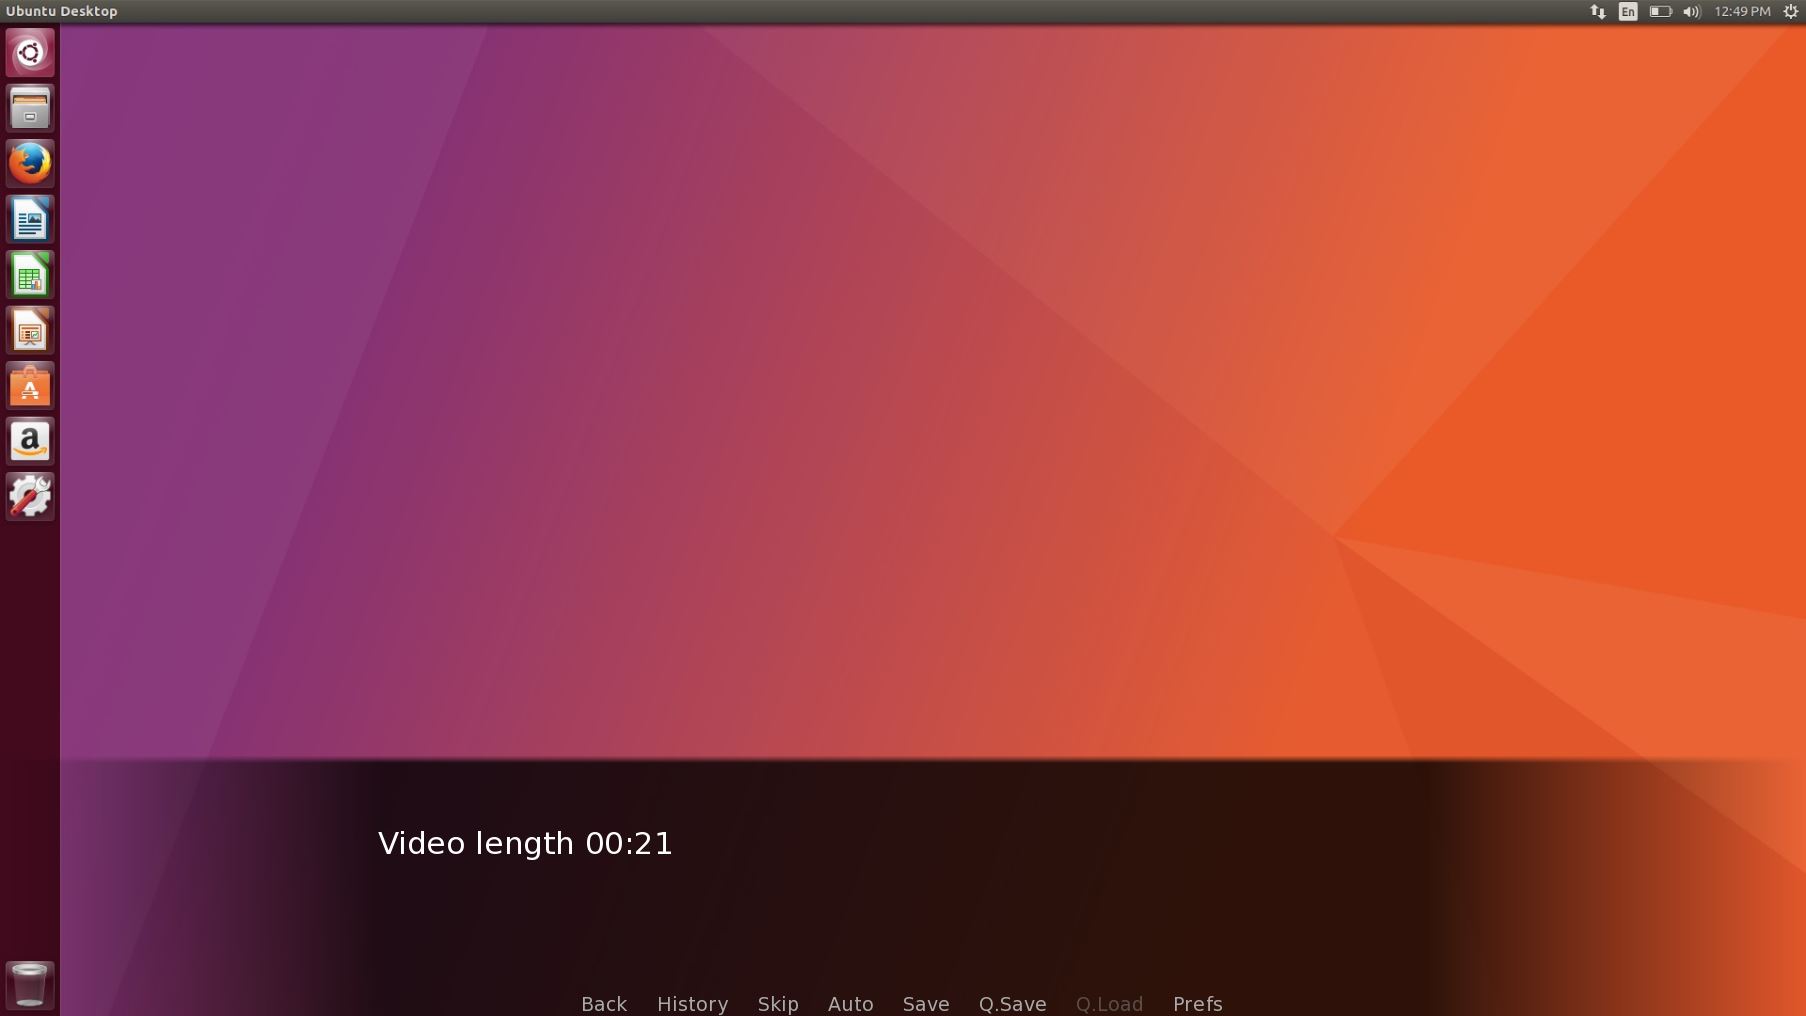The height and width of the screenshot is (1016, 1806).
Task: Open Ubuntu Software center icon
Action: 30,386
